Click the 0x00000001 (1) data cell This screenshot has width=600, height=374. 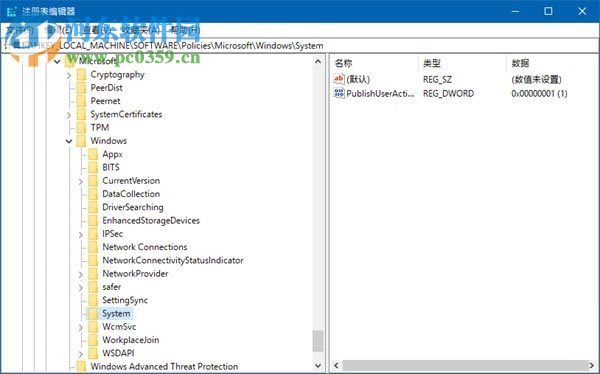pos(539,93)
